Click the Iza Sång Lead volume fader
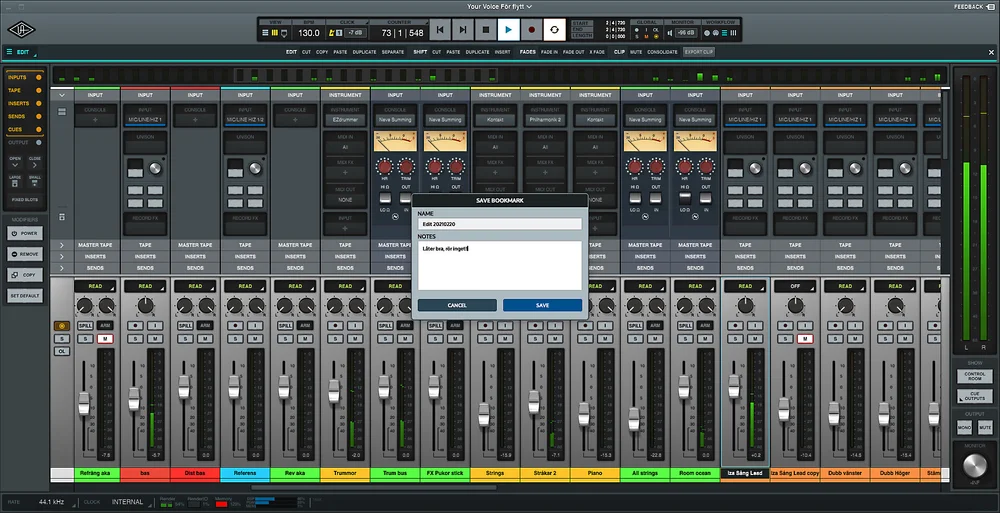This screenshot has height=513, width=1000. coord(734,387)
